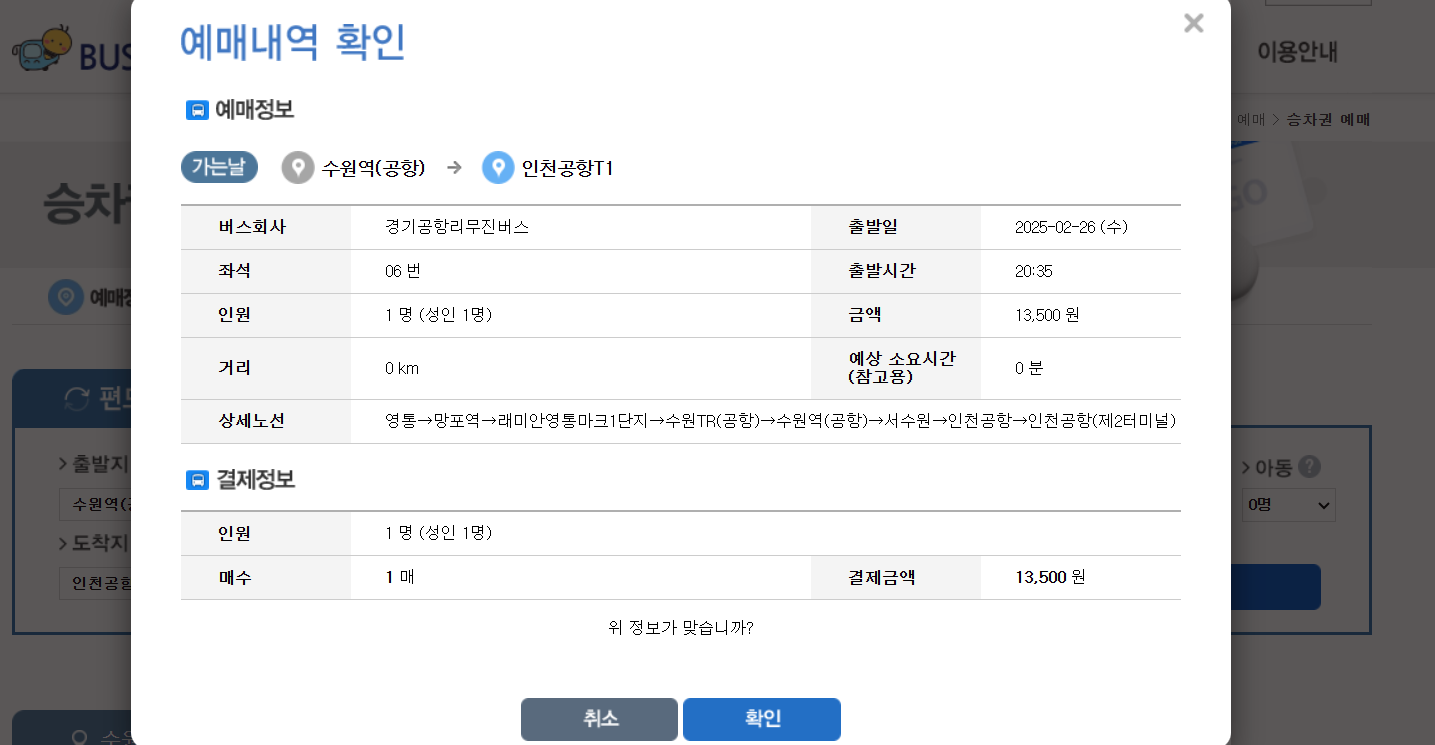Click the 예상 소요시간 0 분 value
The image size is (1435, 745).
(1029, 368)
